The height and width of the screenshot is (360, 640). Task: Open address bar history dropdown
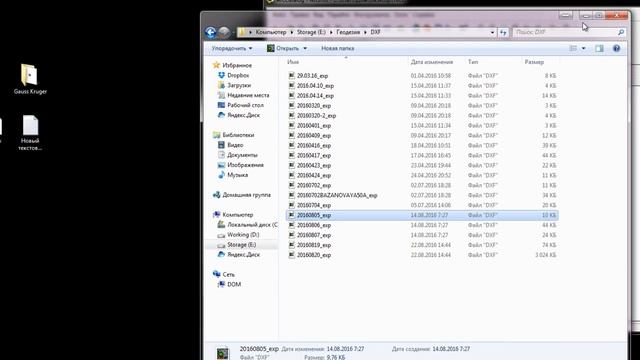coord(492,32)
